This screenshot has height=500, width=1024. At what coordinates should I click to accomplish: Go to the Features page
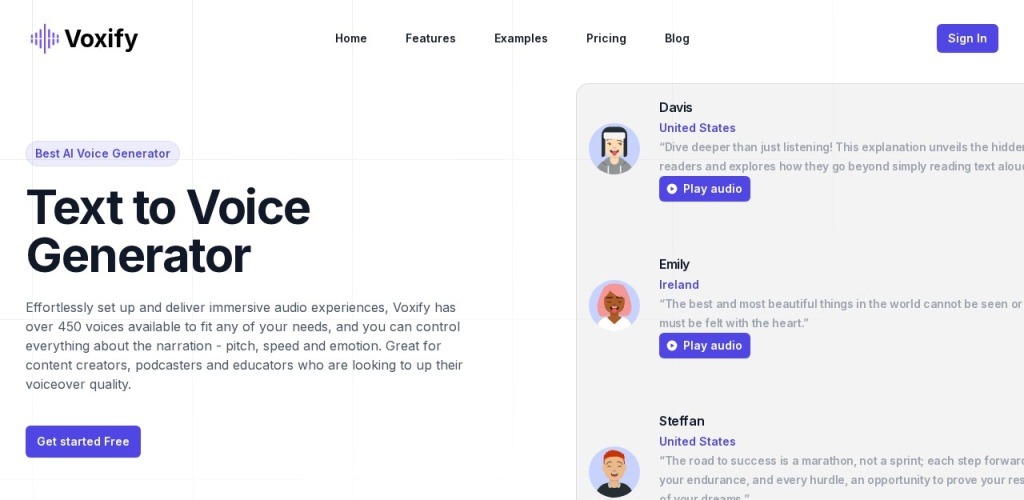(430, 39)
